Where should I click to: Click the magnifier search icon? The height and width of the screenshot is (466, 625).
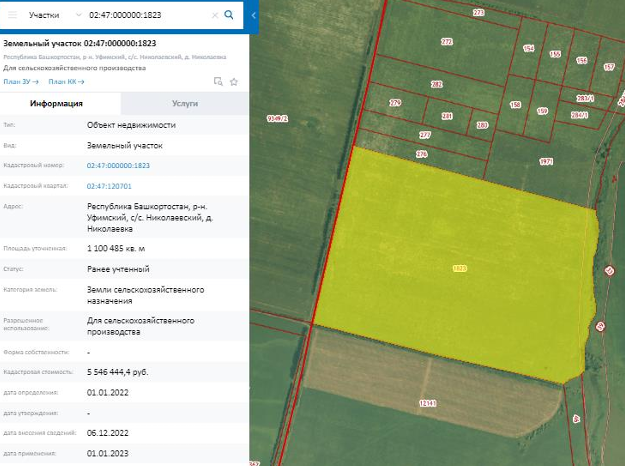click(x=229, y=15)
